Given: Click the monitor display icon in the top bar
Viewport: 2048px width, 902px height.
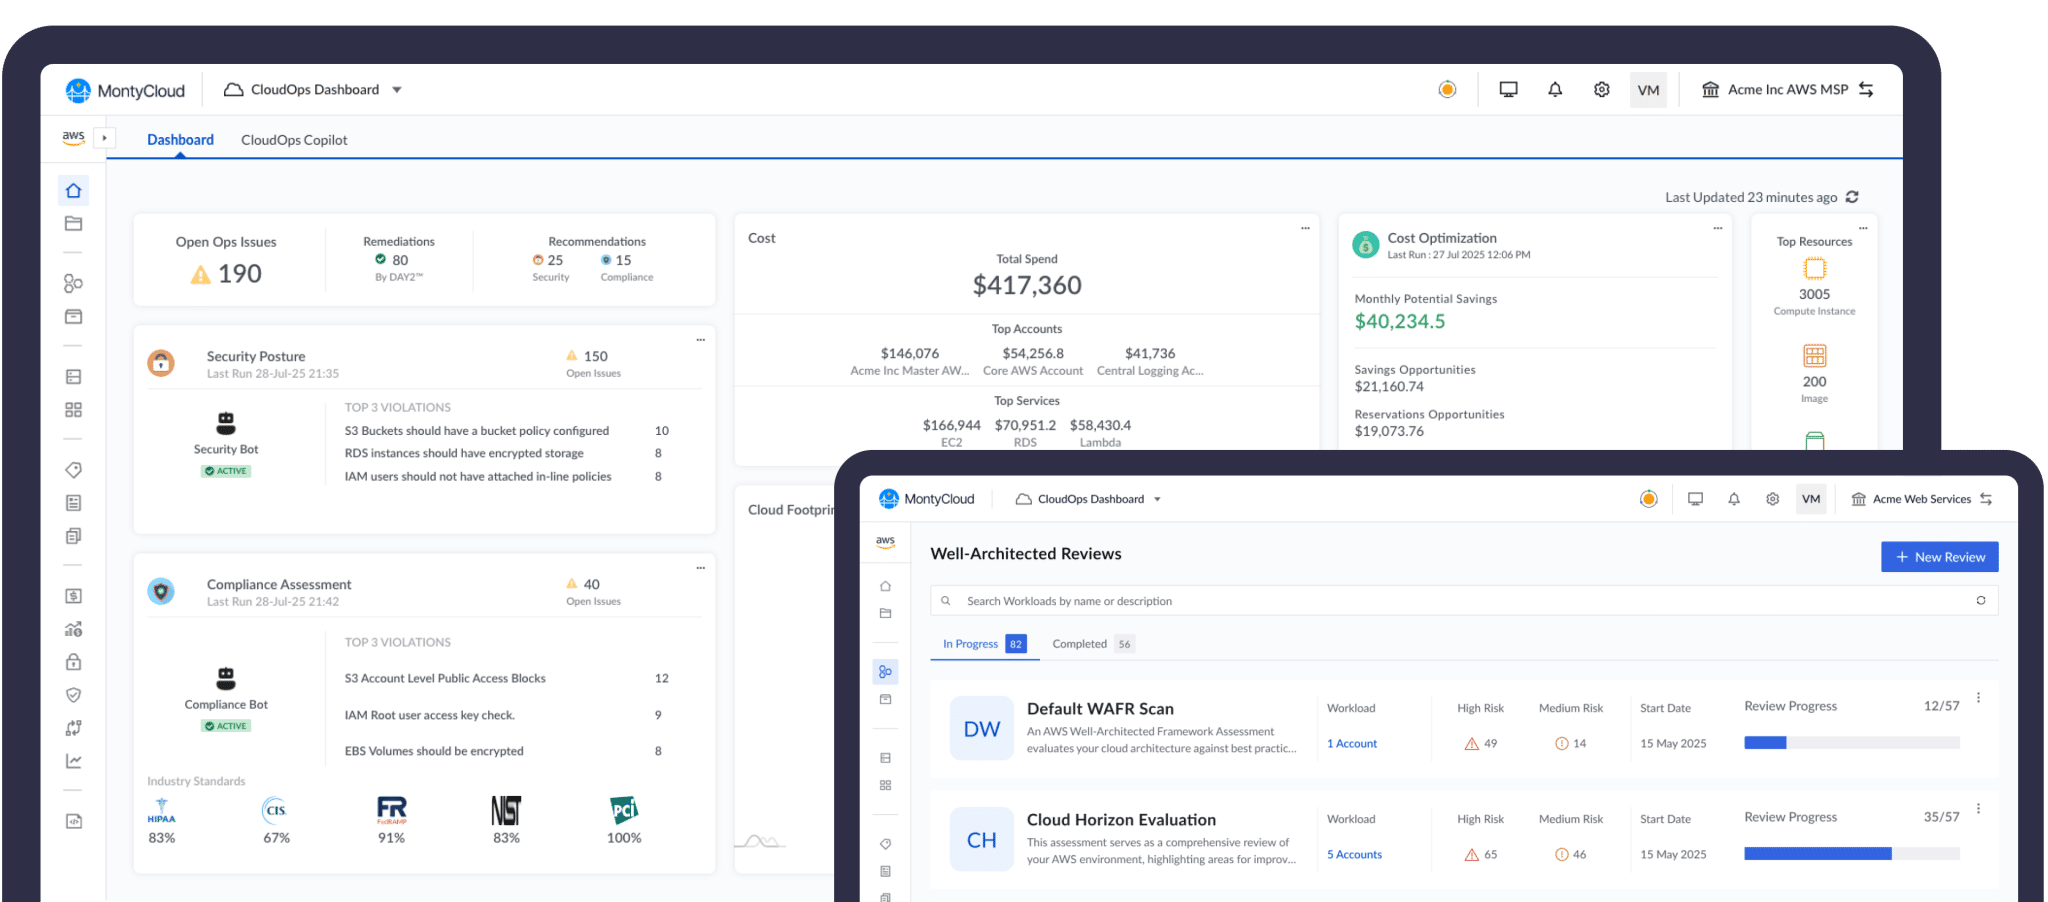Looking at the screenshot, I should point(1508,89).
